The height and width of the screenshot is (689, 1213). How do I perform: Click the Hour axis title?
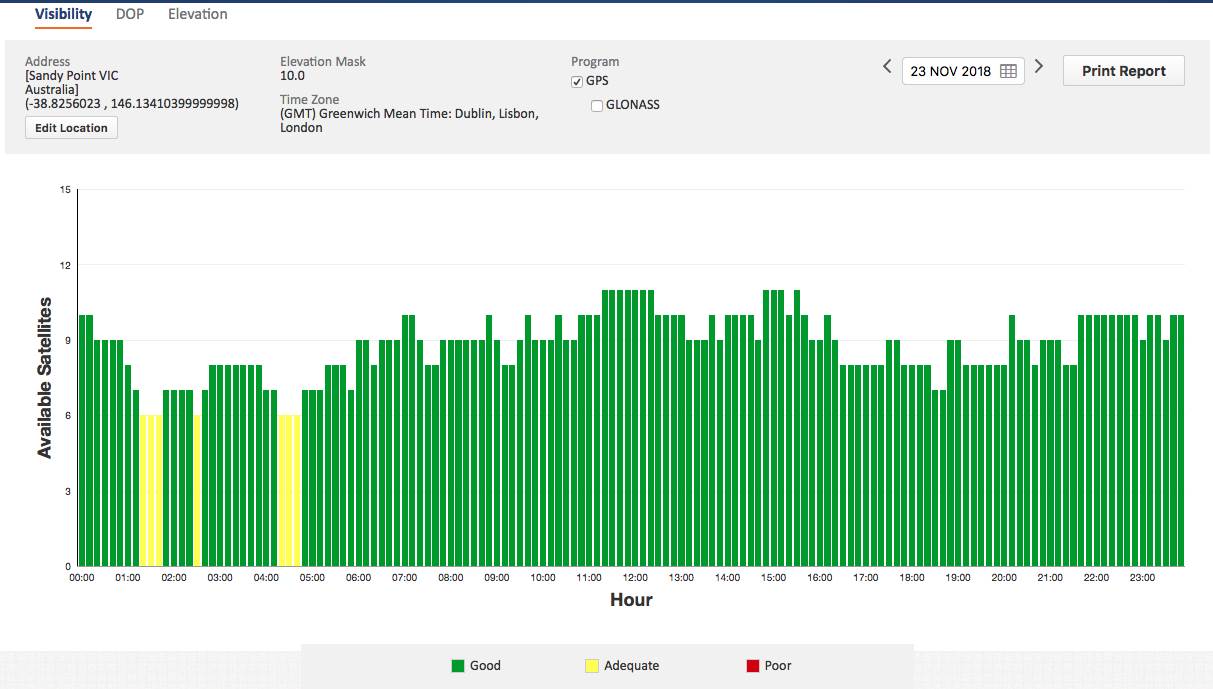(x=631, y=600)
